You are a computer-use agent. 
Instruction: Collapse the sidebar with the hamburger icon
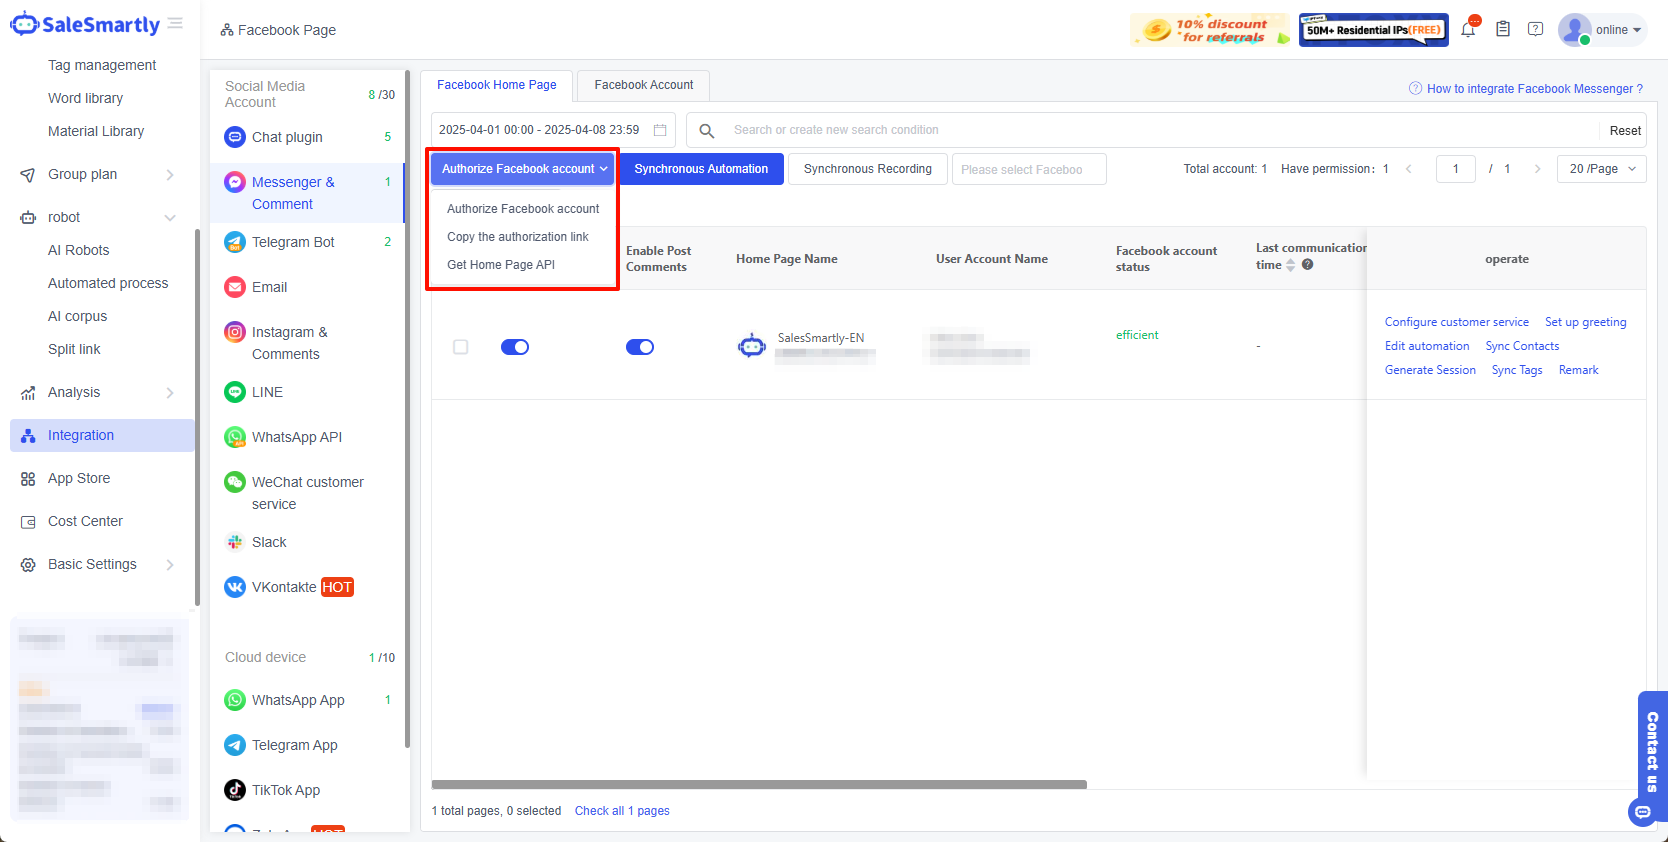tap(175, 23)
